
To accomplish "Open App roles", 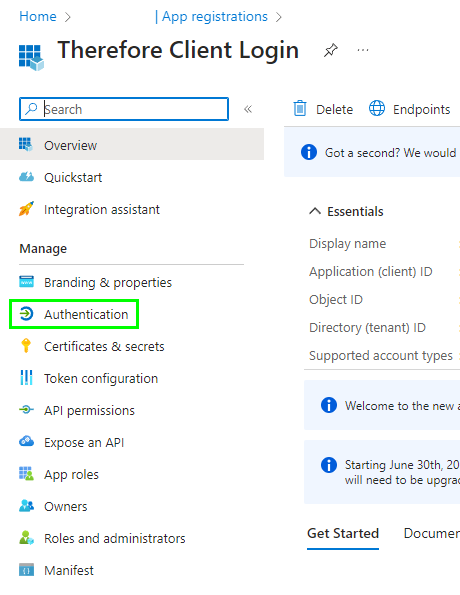I will point(71,475).
